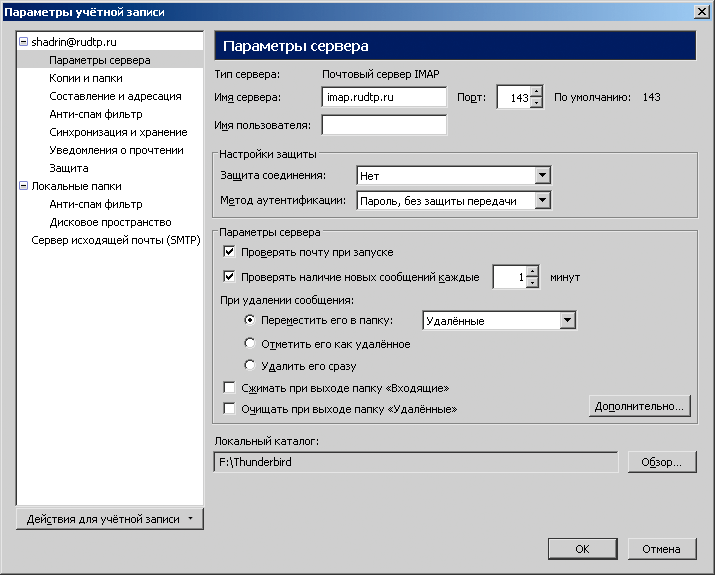This screenshot has width=715, height=575.
Task: Click the Отмена button
Action: pos(662,549)
